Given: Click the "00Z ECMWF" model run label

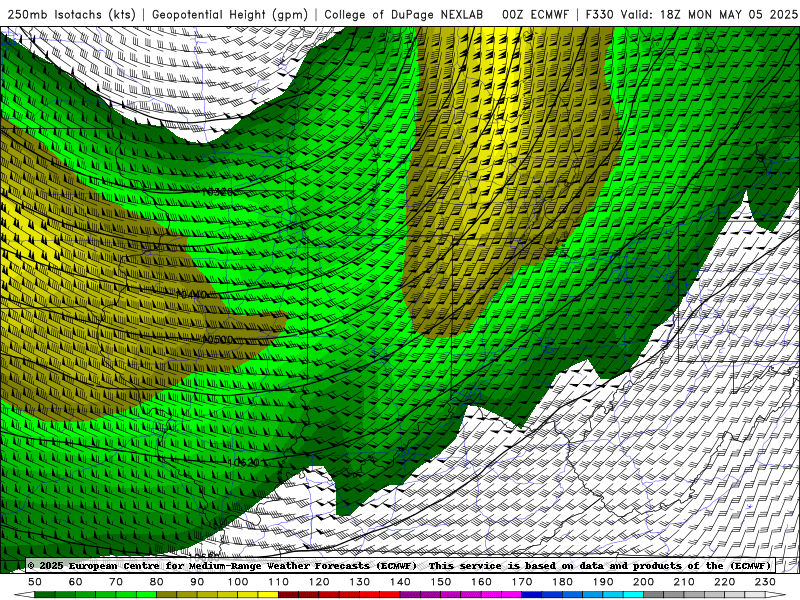Looking at the screenshot, I should pos(535,15).
